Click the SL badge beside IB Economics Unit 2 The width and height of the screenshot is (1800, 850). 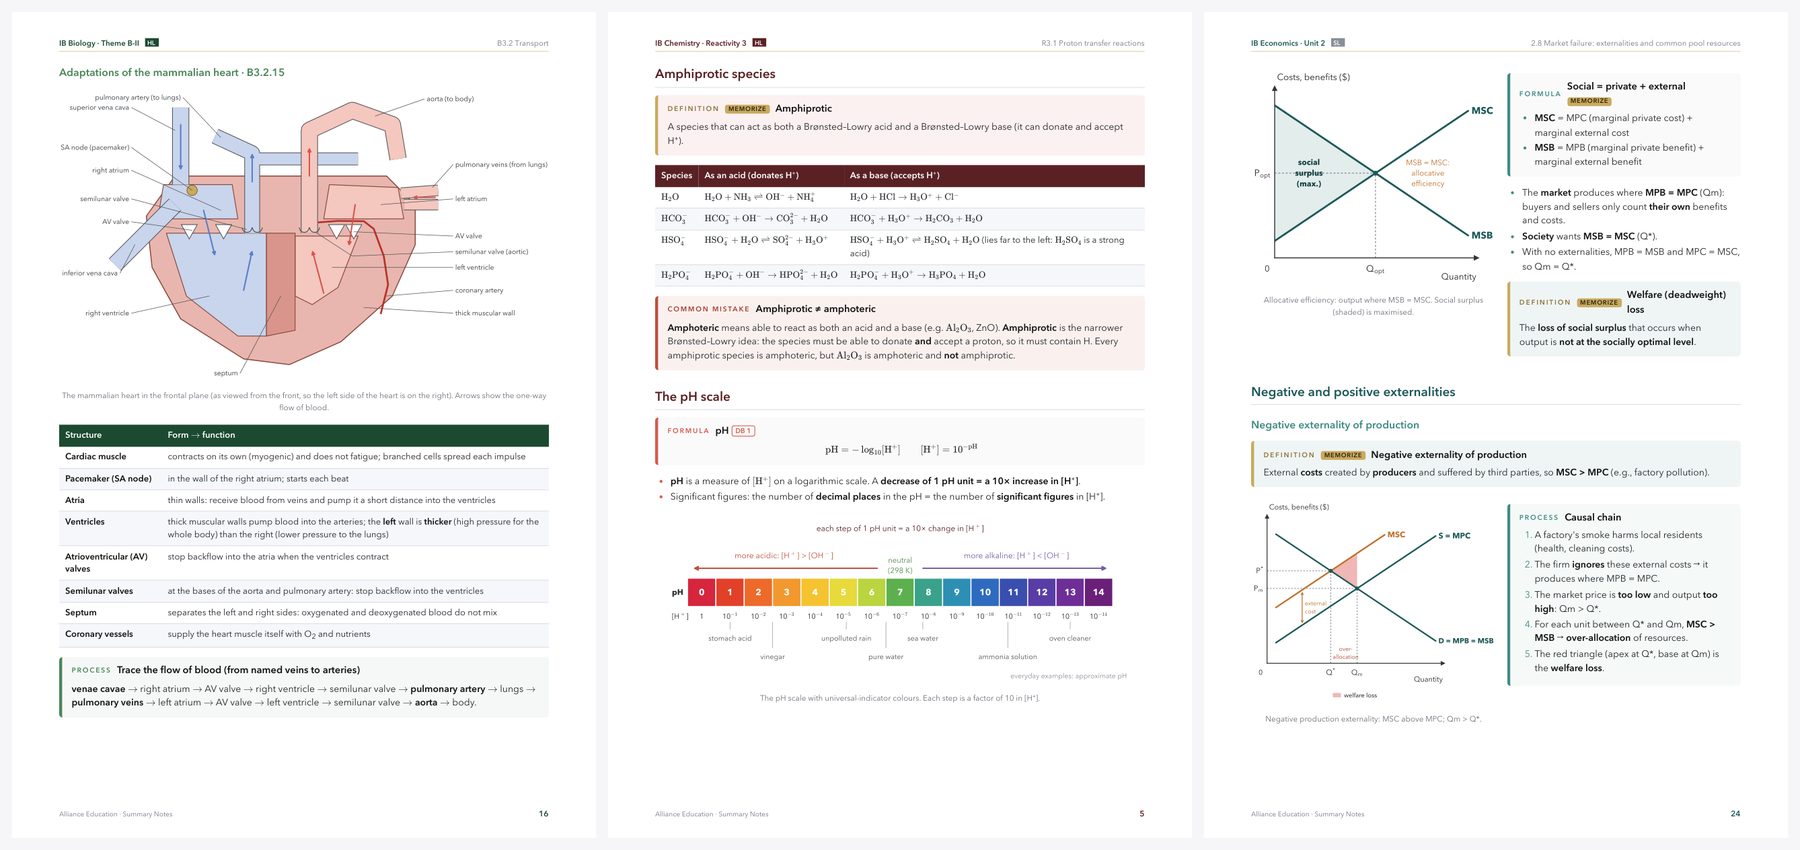point(1338,43)
